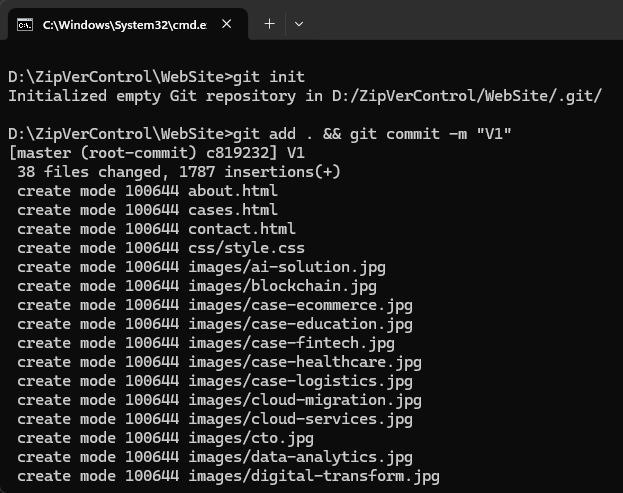Viewport: 623px width, 493px height.
Task: Click the commit hash c819232
Action: 242,153
